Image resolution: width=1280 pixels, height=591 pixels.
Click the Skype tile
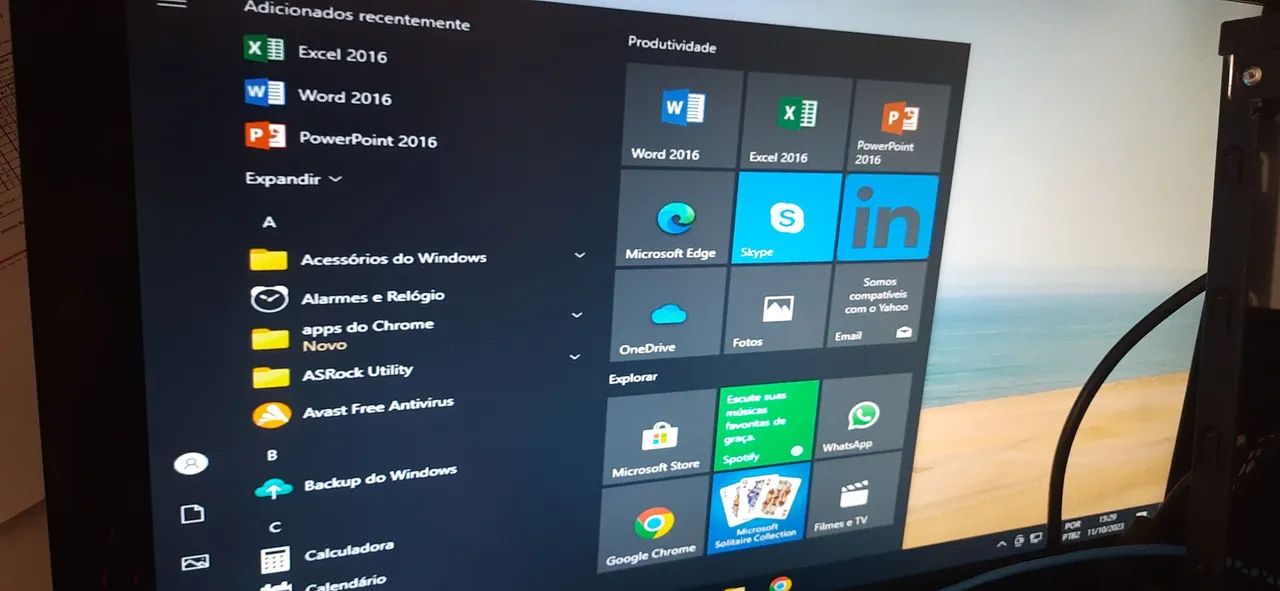click(x=786, y=219)
